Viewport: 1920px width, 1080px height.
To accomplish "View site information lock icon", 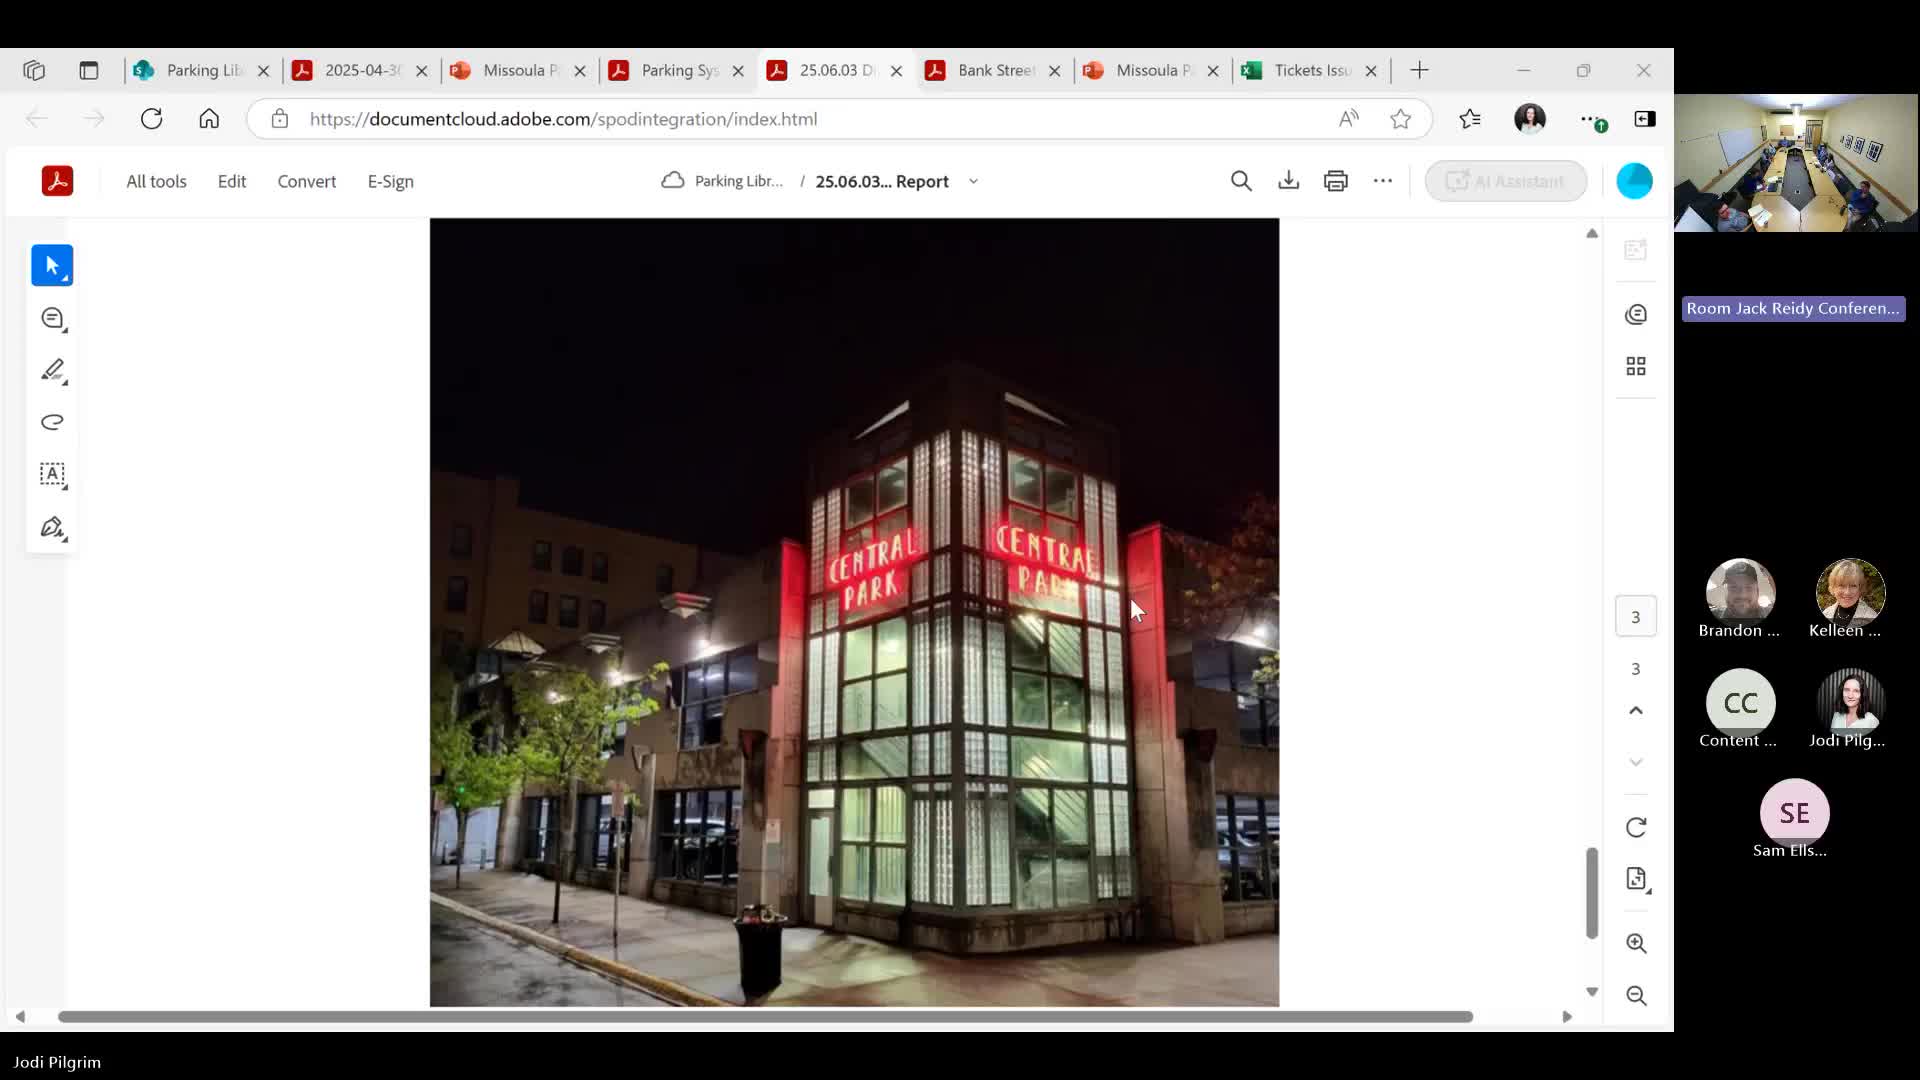I will (280, 119).
